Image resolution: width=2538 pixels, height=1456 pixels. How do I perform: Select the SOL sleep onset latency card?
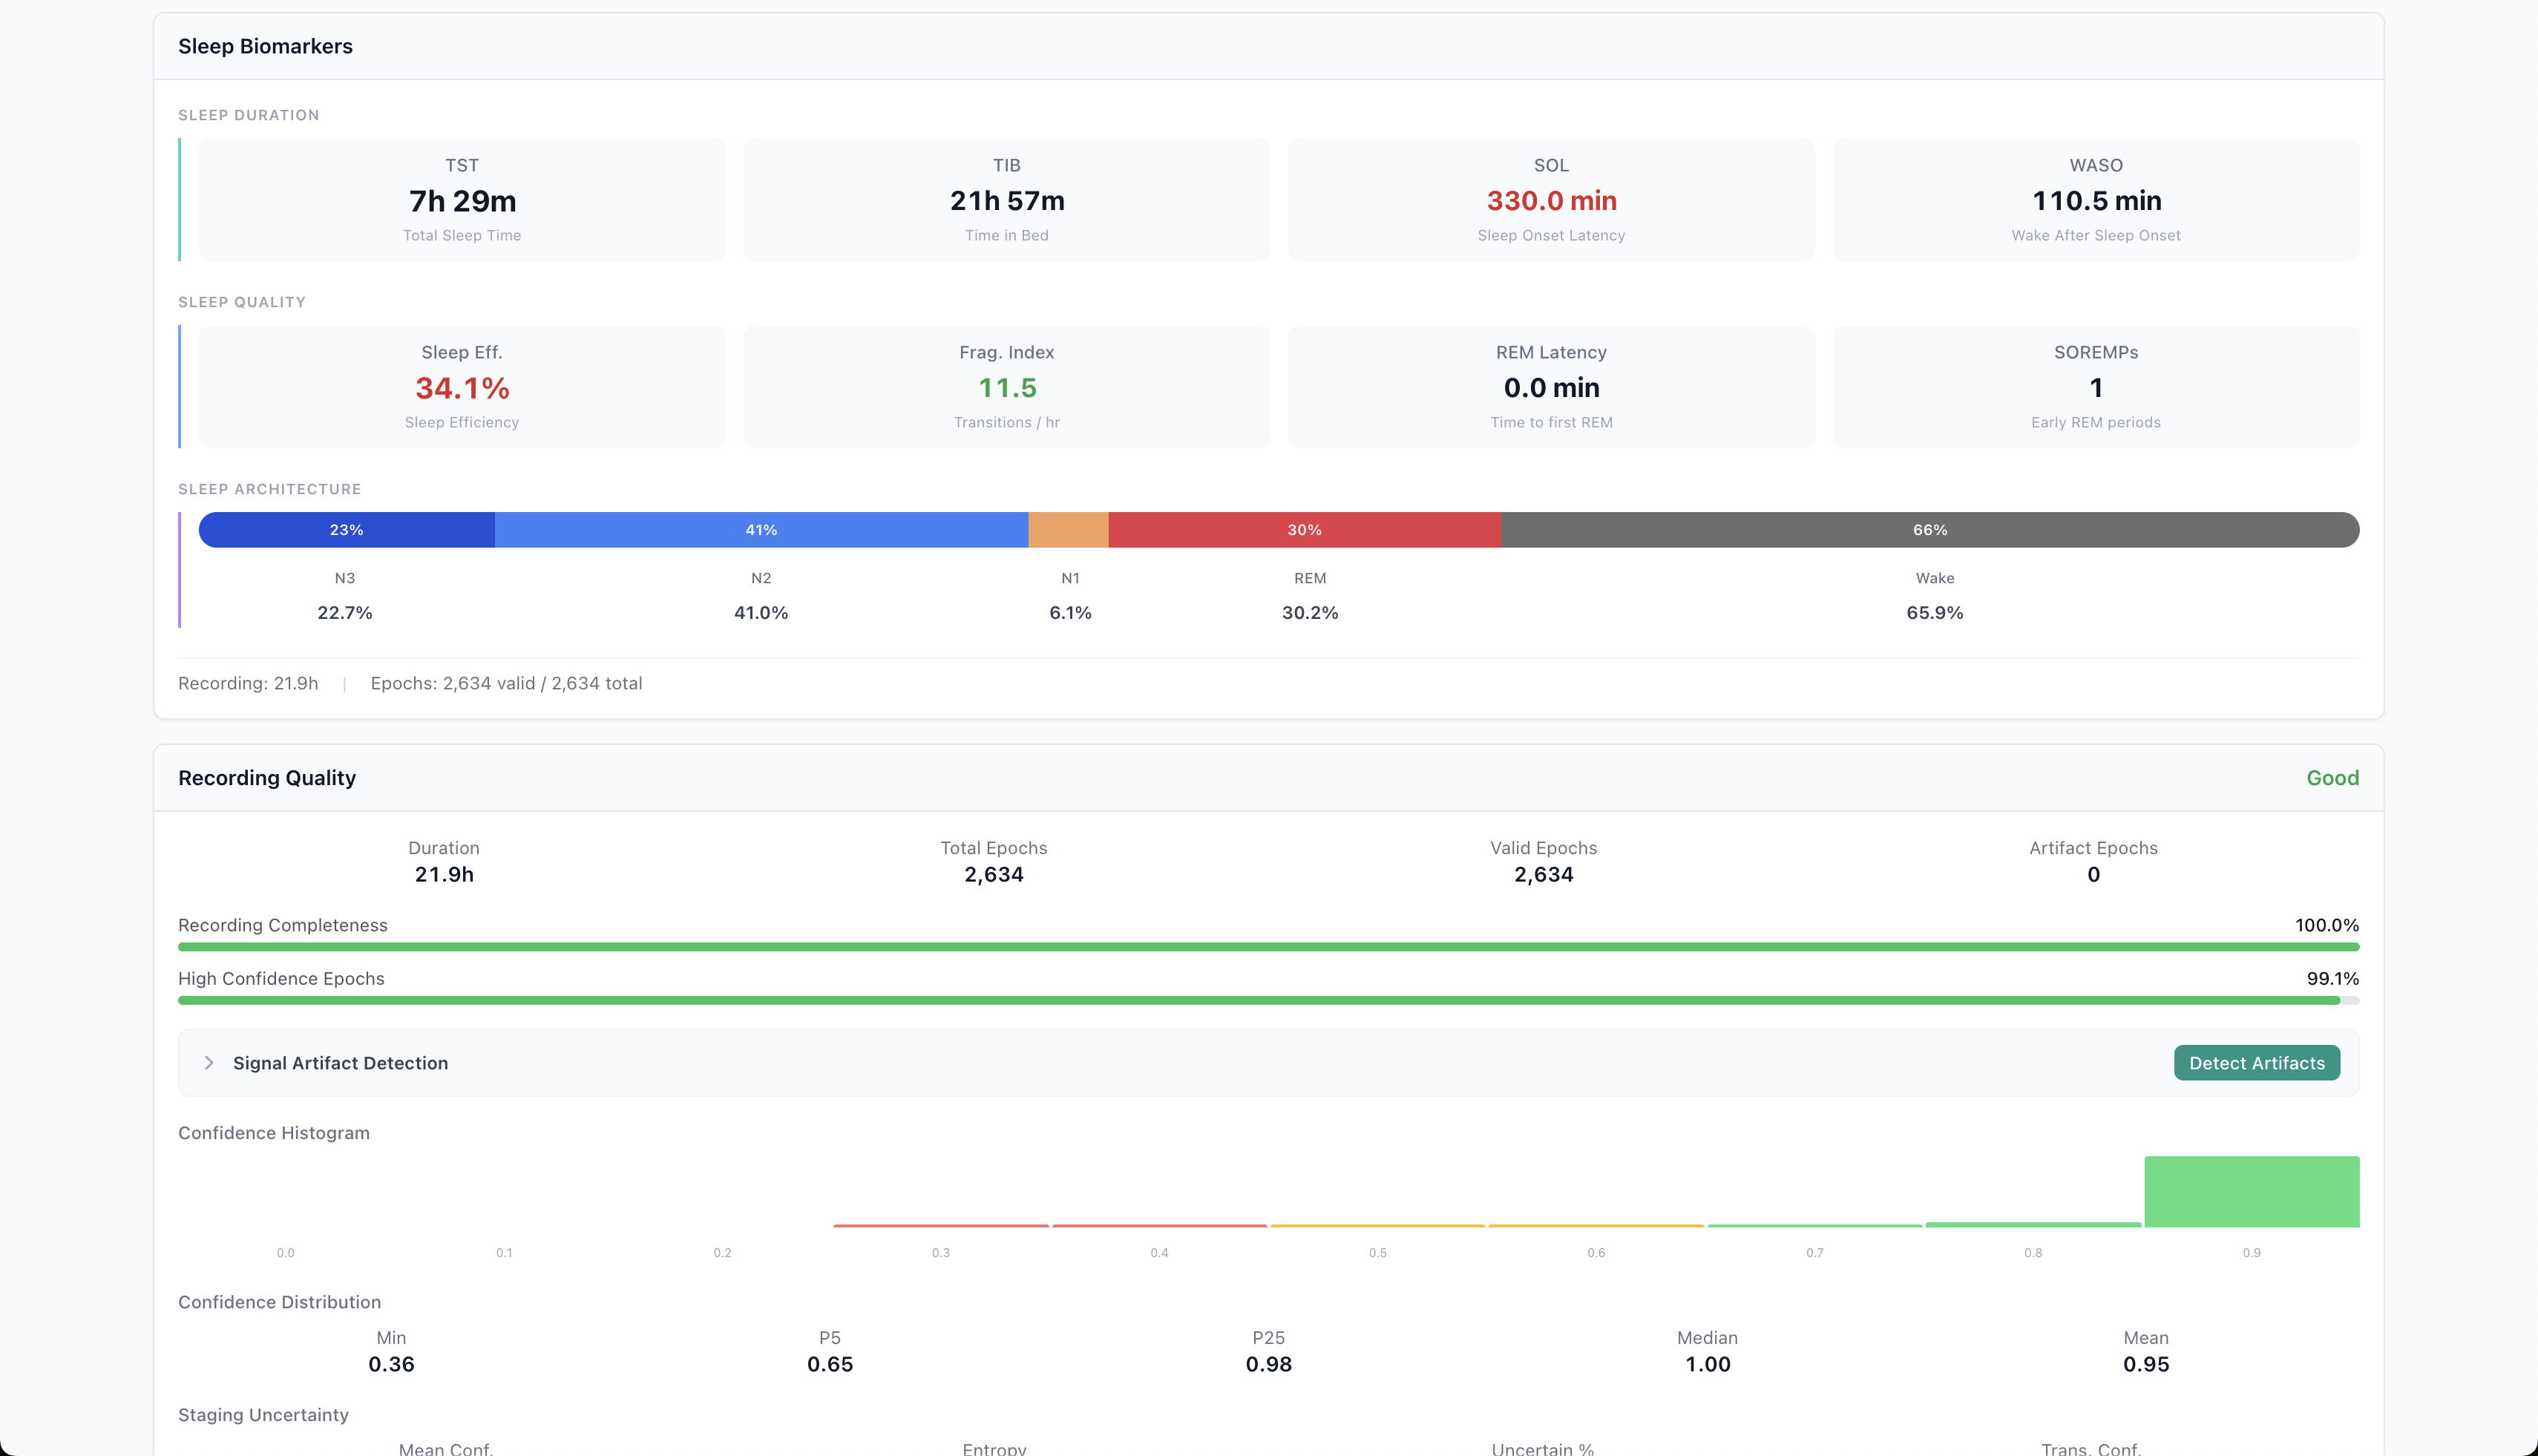1551,200
